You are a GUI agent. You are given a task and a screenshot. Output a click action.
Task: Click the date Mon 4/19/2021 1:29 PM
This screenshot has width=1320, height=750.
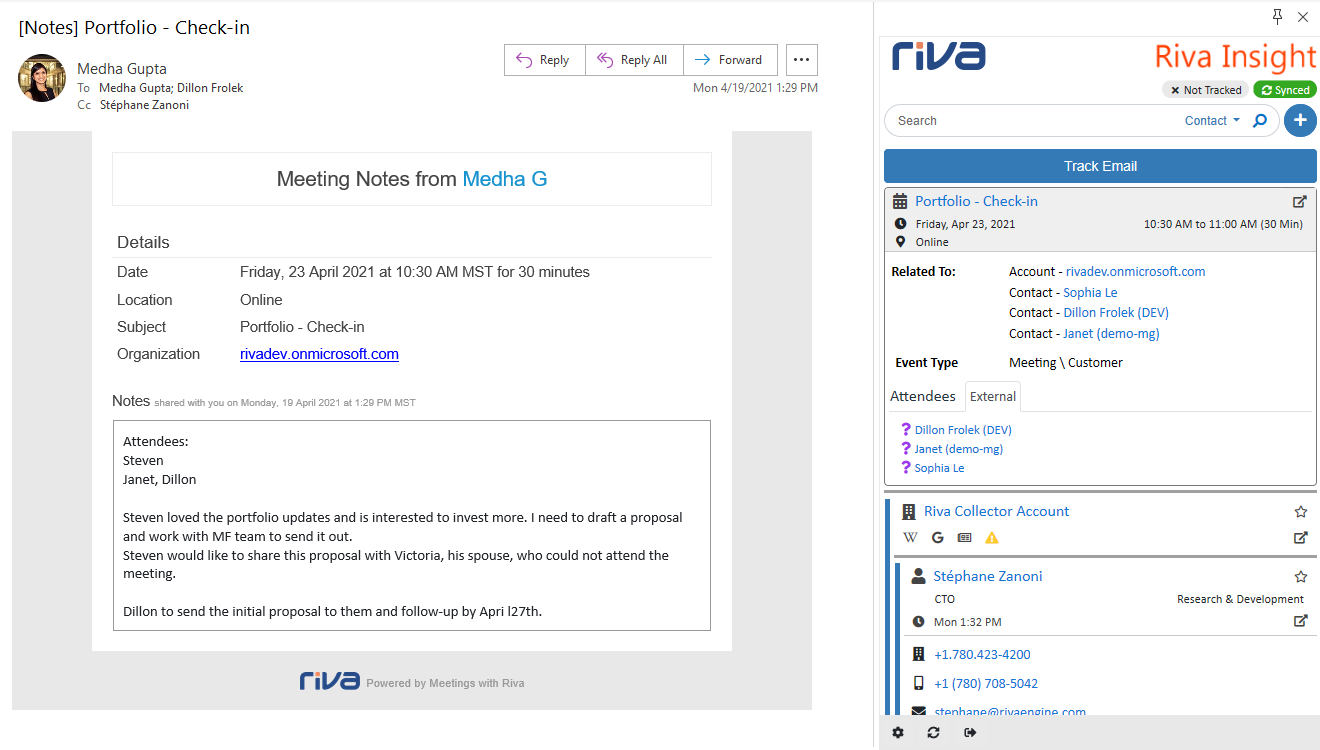pyautogui.click(x=755, y=88)
